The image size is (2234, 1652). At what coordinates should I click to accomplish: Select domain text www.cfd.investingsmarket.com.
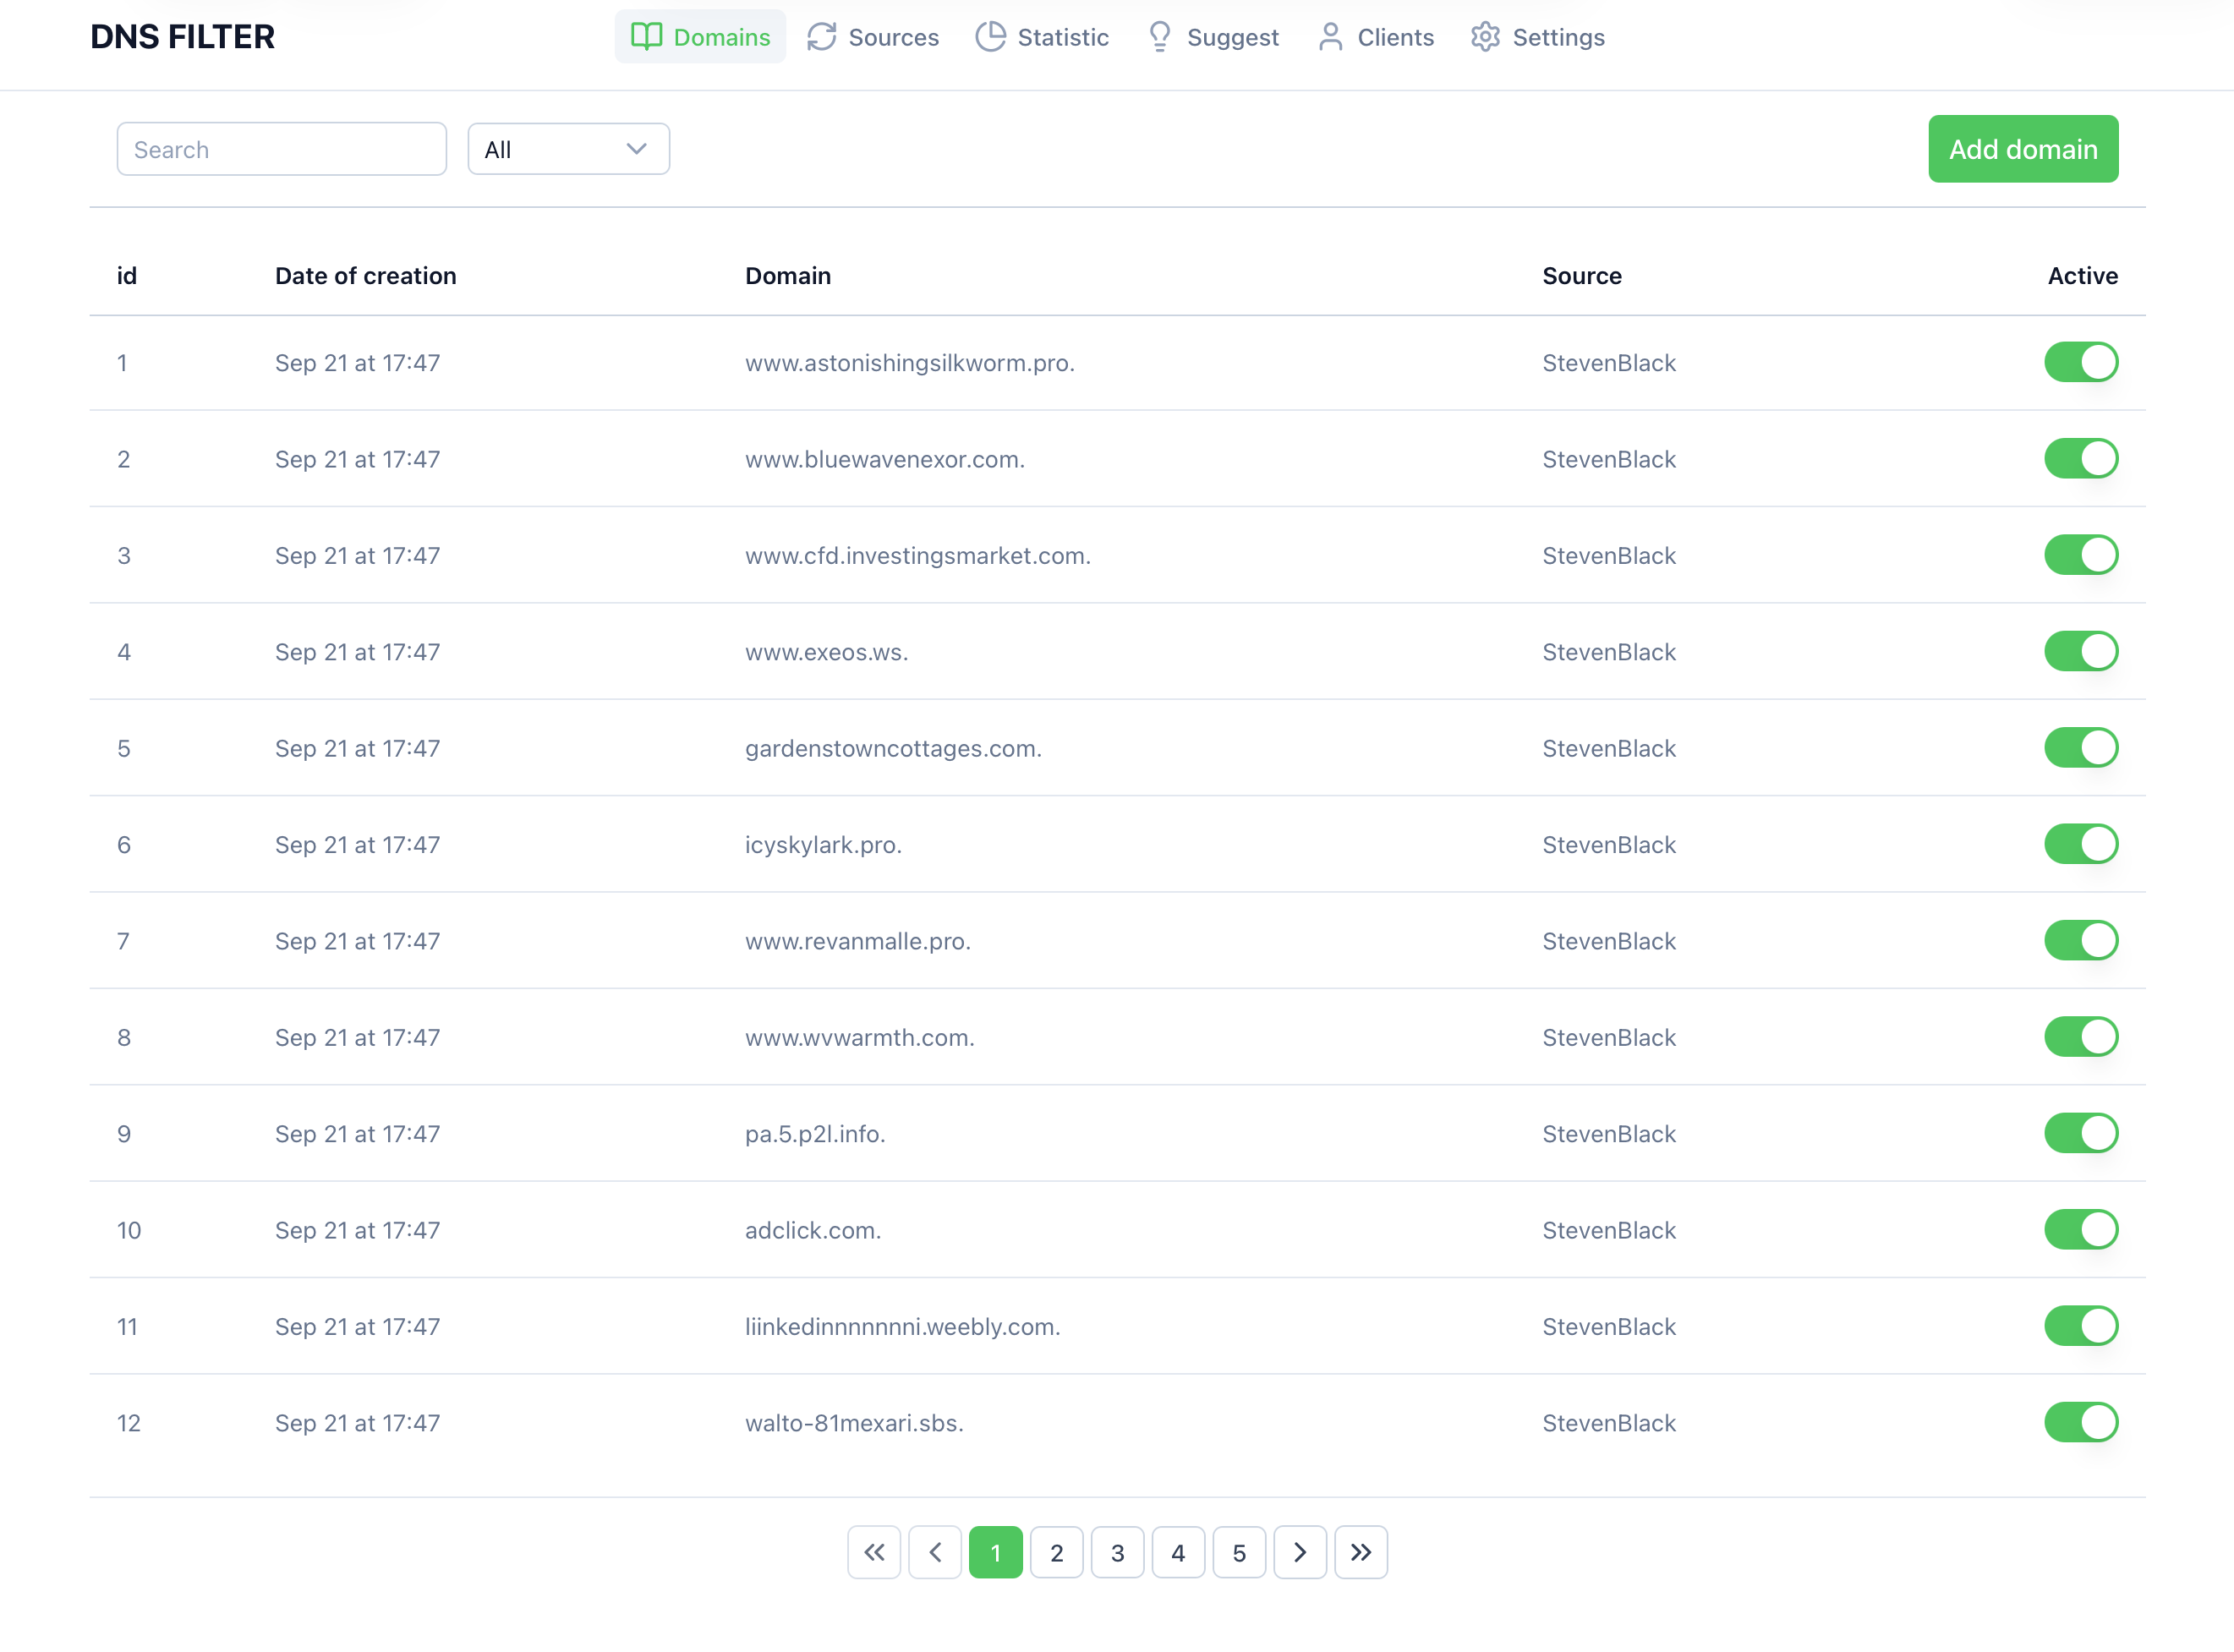pyautogui.click(x=918, y=556)
